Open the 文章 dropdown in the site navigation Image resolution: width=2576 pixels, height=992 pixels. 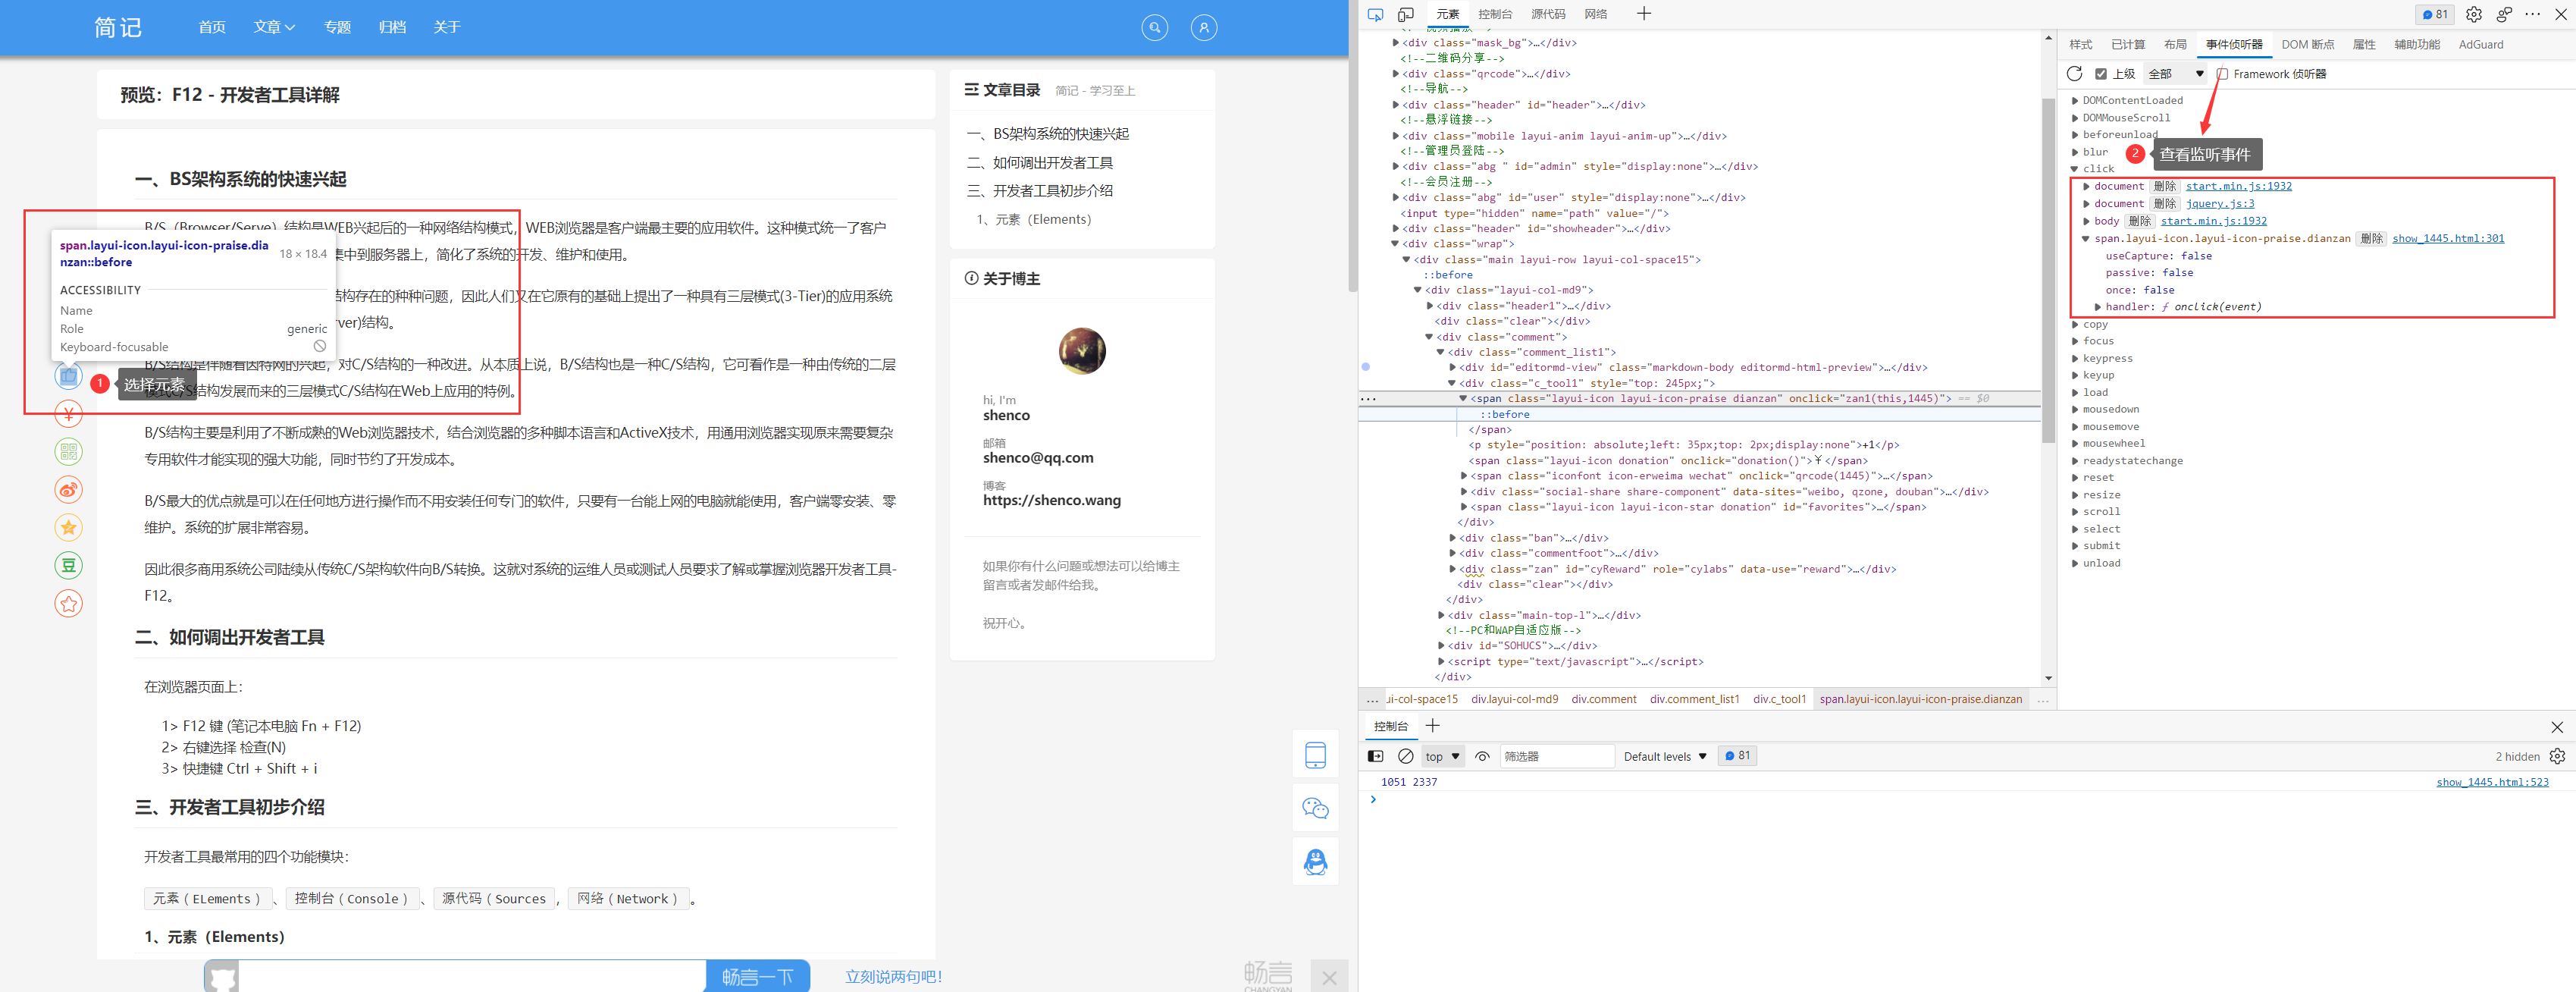coord(273,27)
